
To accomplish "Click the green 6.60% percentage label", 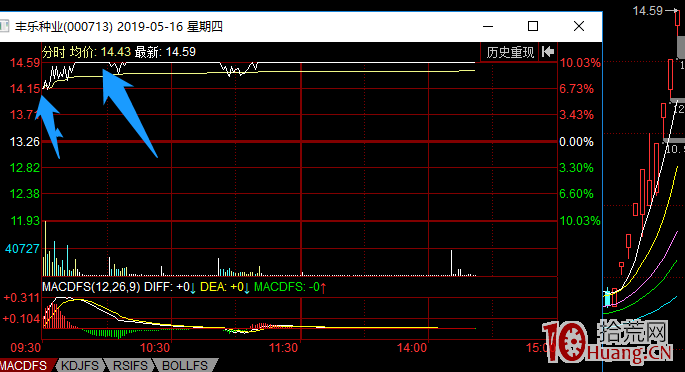I will 577,193.
